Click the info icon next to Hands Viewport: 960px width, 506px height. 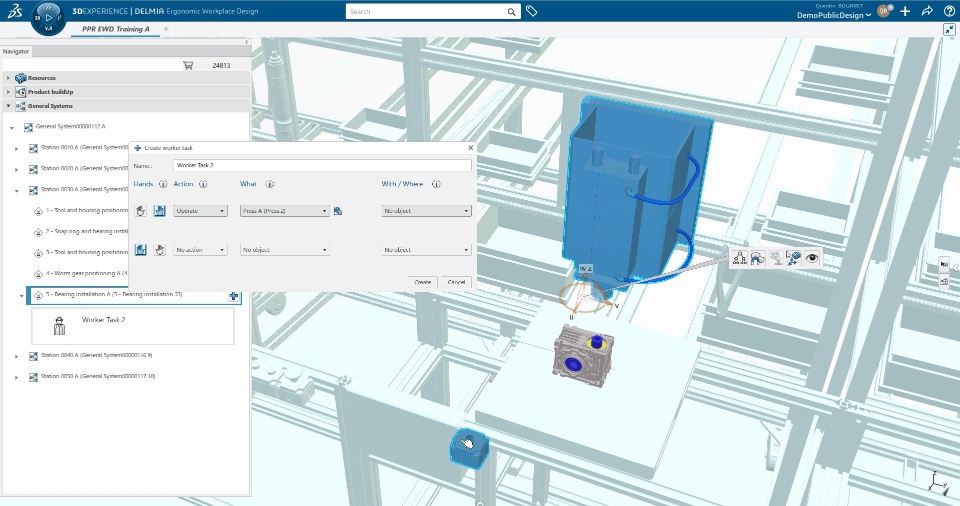point(163,184)
